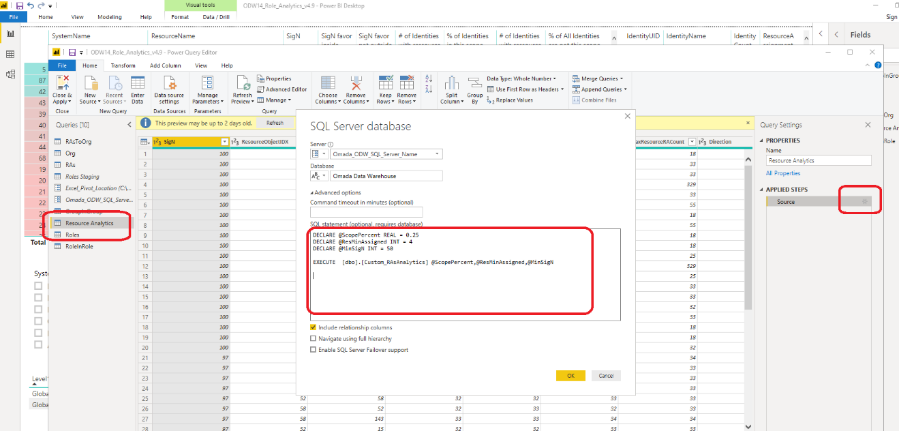Click Enter Data icon
Screen dimensions: 899x431
tap(138, 83)
